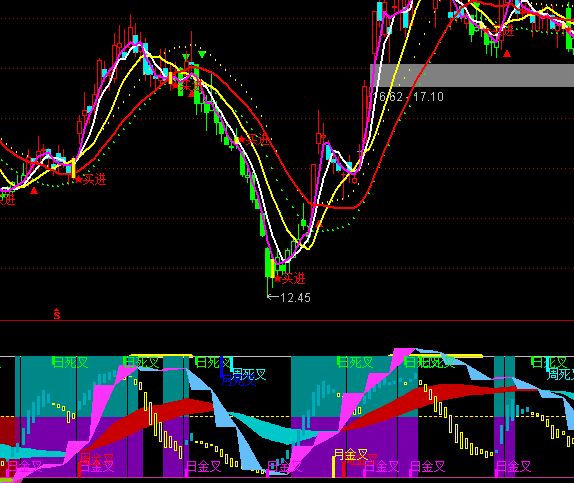Click the red S marker above the divider line
The image size is (574, 483).
57,314
